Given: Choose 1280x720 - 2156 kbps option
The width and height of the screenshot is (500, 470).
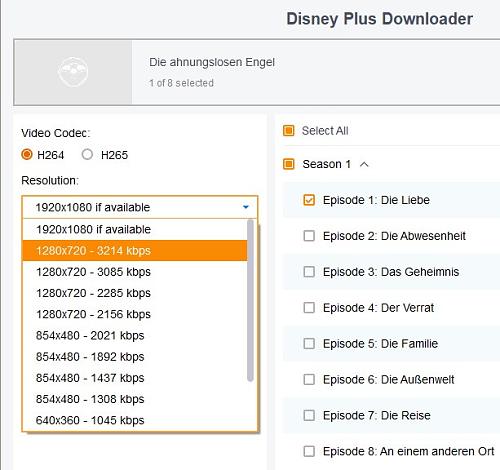Looking at the screenshot, I should [135, 314].
